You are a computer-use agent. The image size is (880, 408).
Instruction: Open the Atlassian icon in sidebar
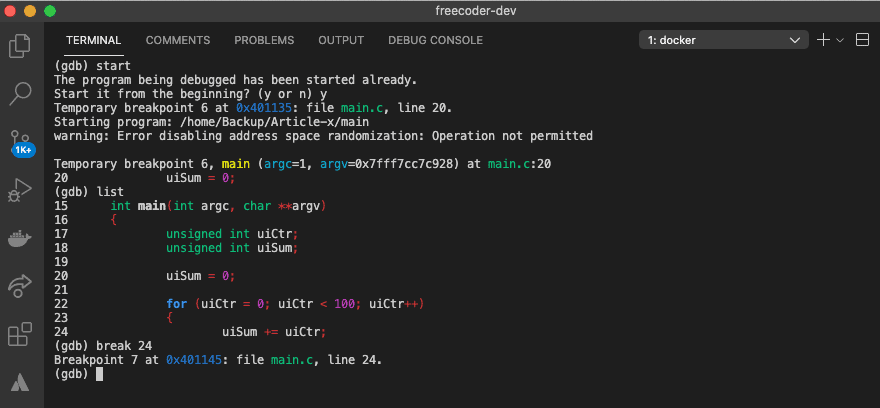coord(20,382)
